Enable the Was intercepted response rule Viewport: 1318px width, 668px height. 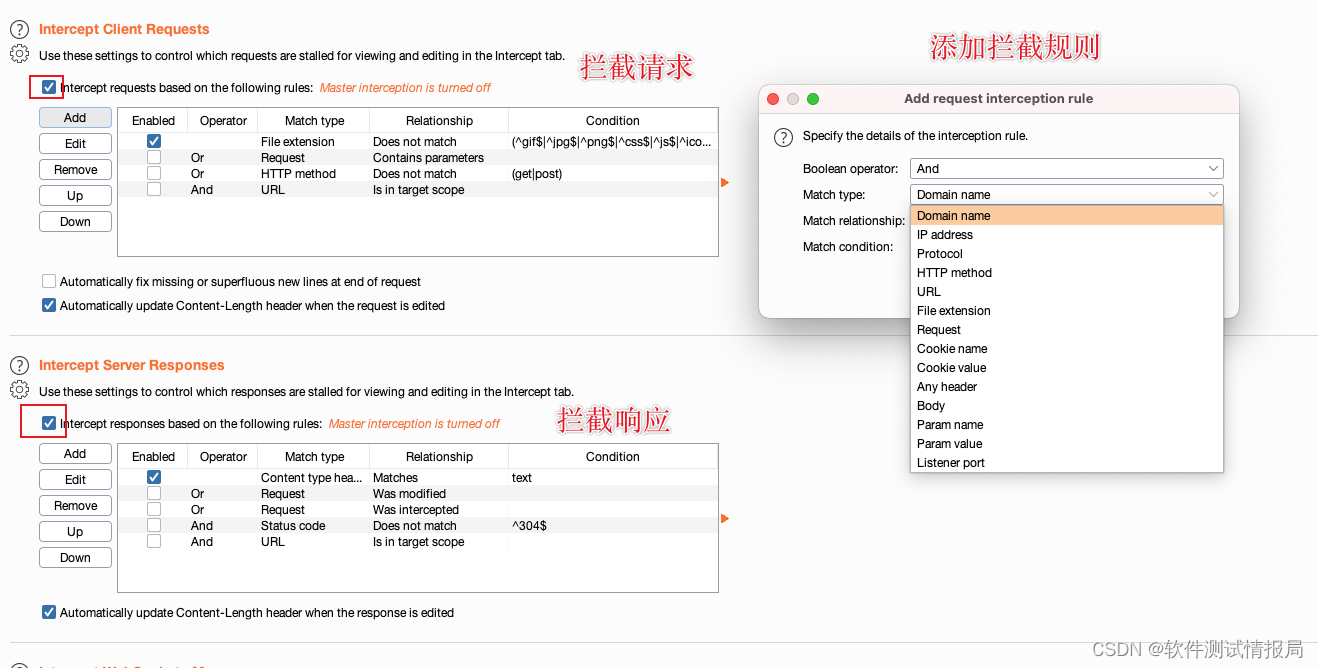pyautogui.click(x=154, y=510)
